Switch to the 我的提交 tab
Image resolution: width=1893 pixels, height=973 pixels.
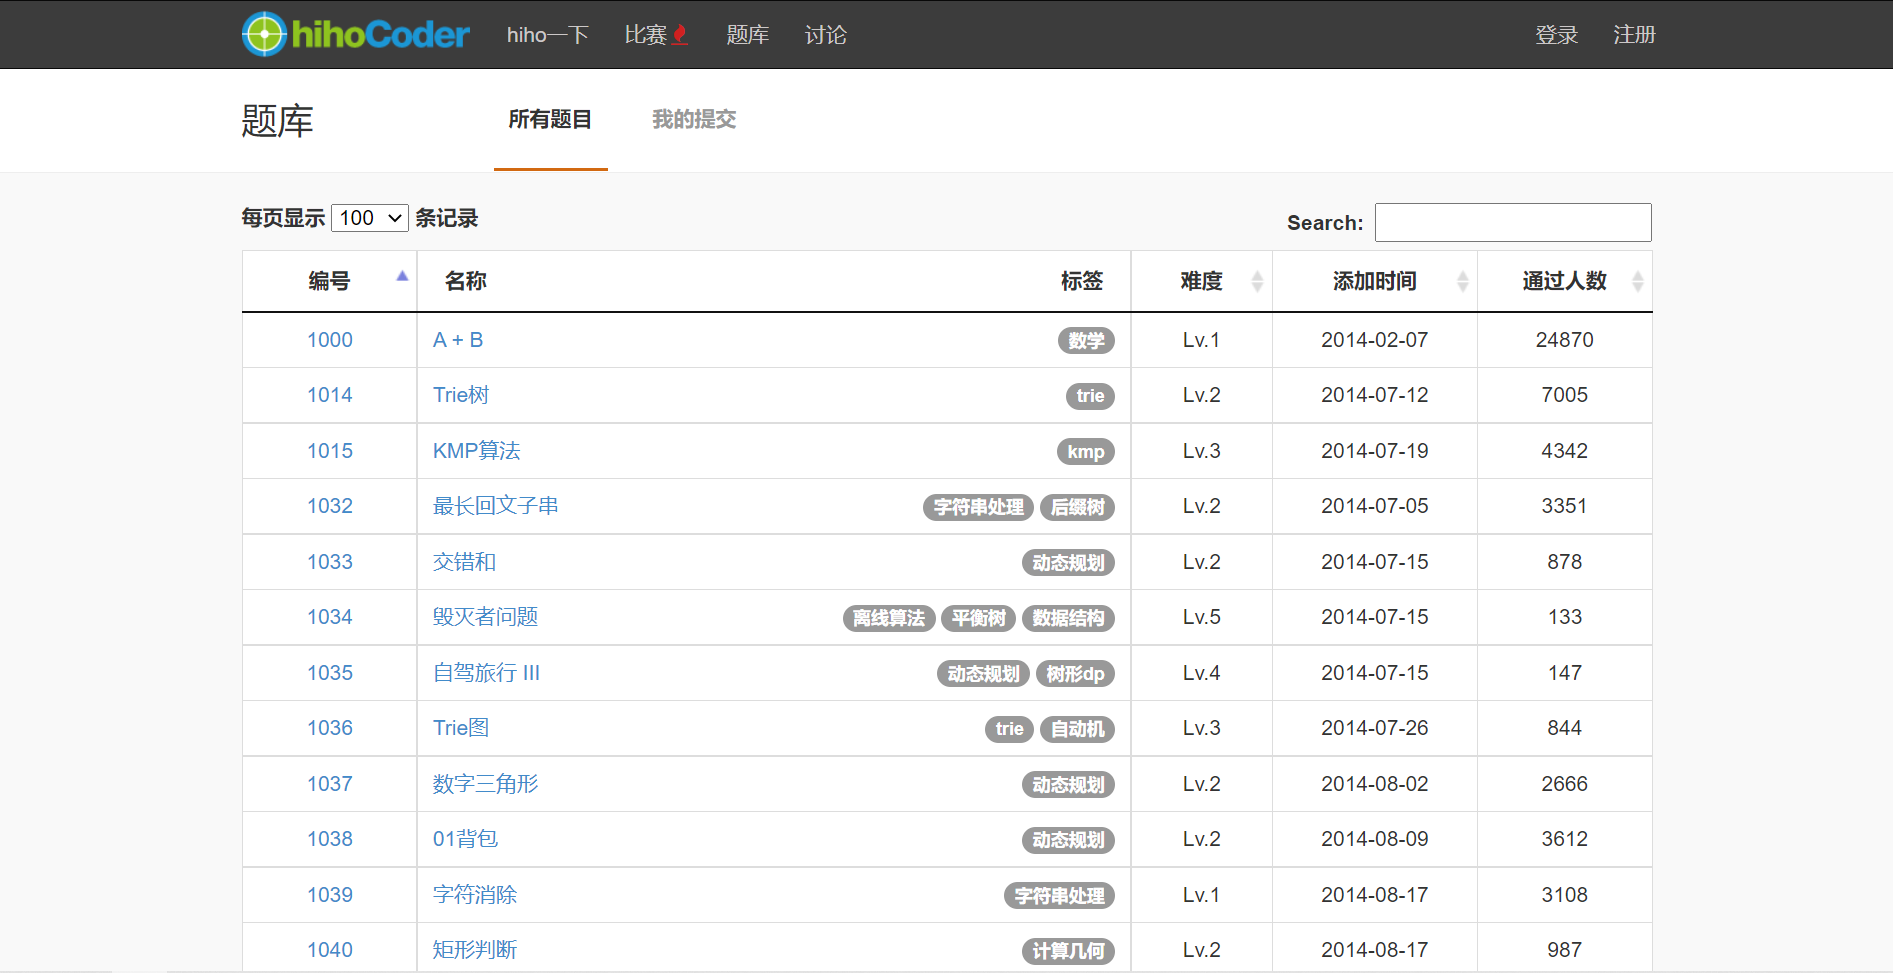(693, 119)
